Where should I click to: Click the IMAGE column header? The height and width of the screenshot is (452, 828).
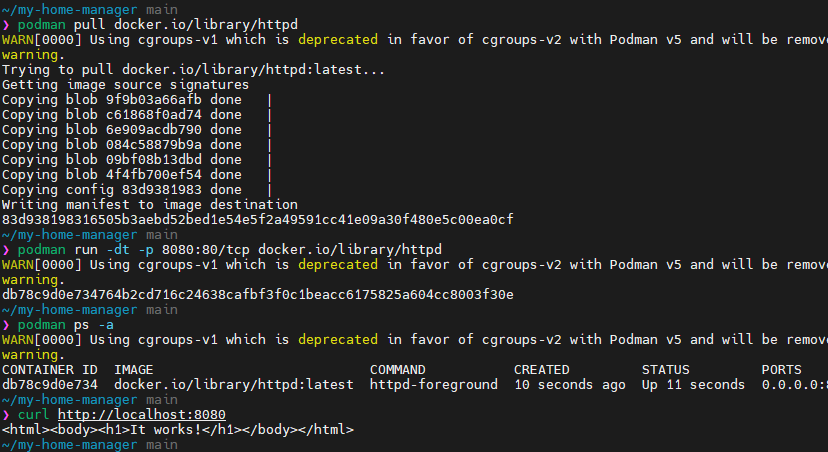point(134,370)
